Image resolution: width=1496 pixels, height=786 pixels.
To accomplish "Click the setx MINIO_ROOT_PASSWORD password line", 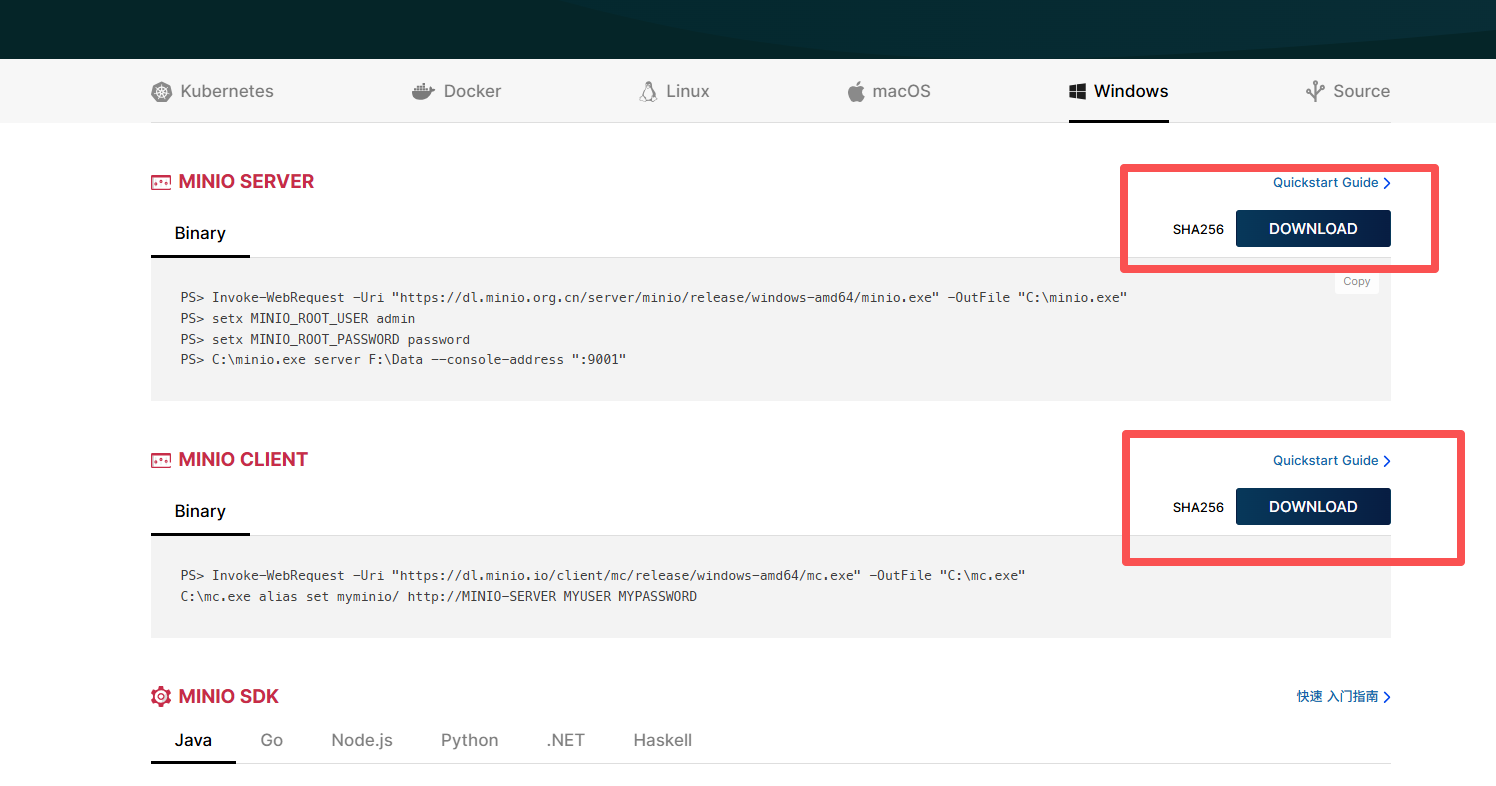I will tap(325, 339).
